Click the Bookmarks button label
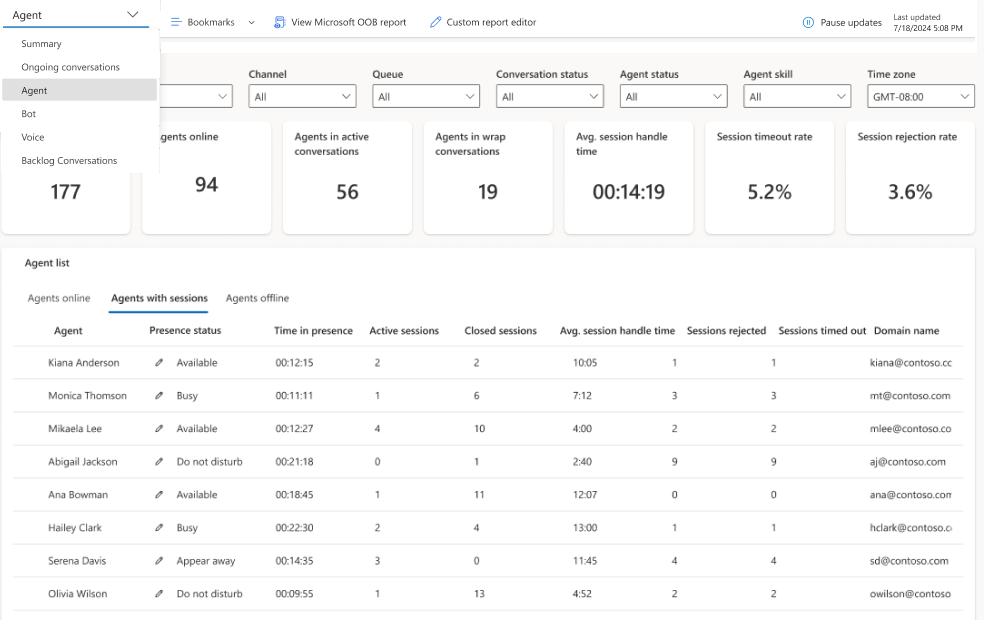This screenshot has height=620, width=984. [211, 22]
